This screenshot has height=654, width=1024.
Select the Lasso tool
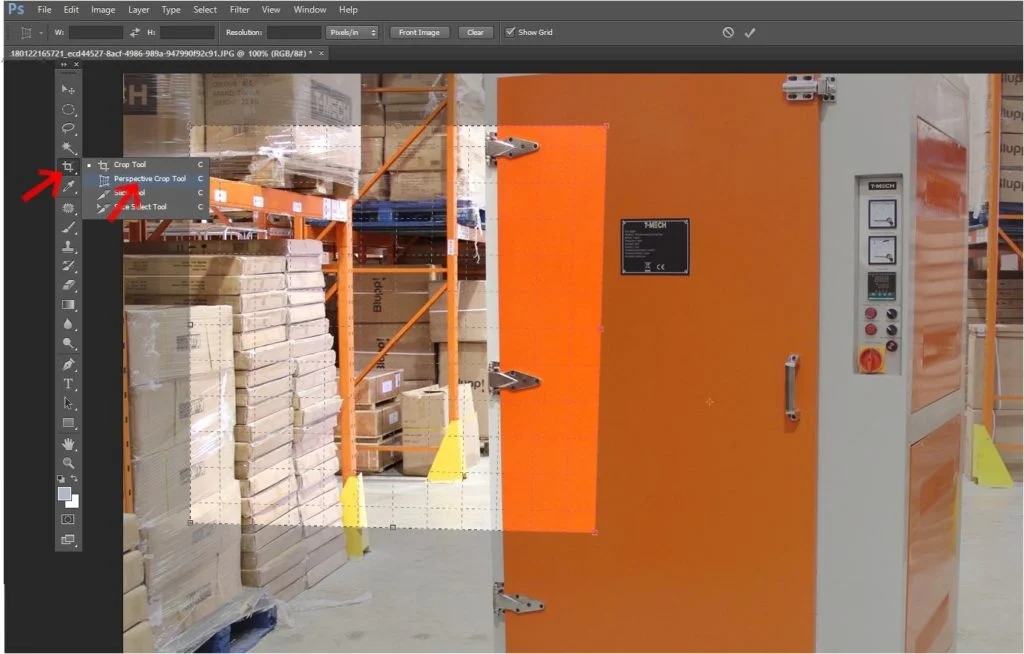pos(68,128)
